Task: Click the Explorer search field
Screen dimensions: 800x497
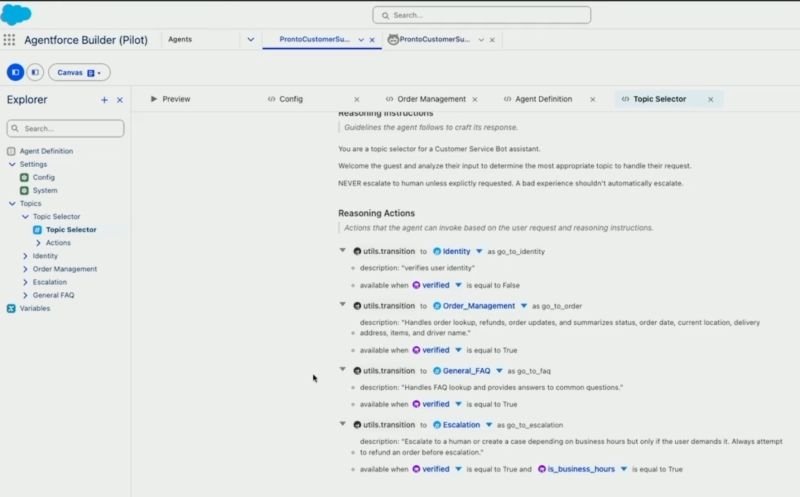Action: pos(65,129)
